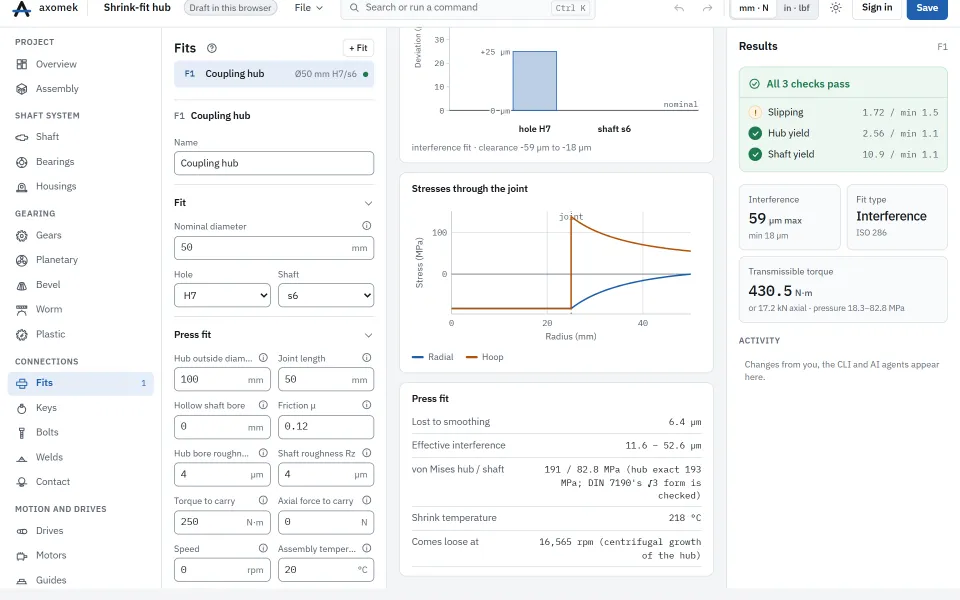The height and width of the screenshot is (600, 960).
Task: Show info for Hub bore roughness
Action: (x=263, y=453)
